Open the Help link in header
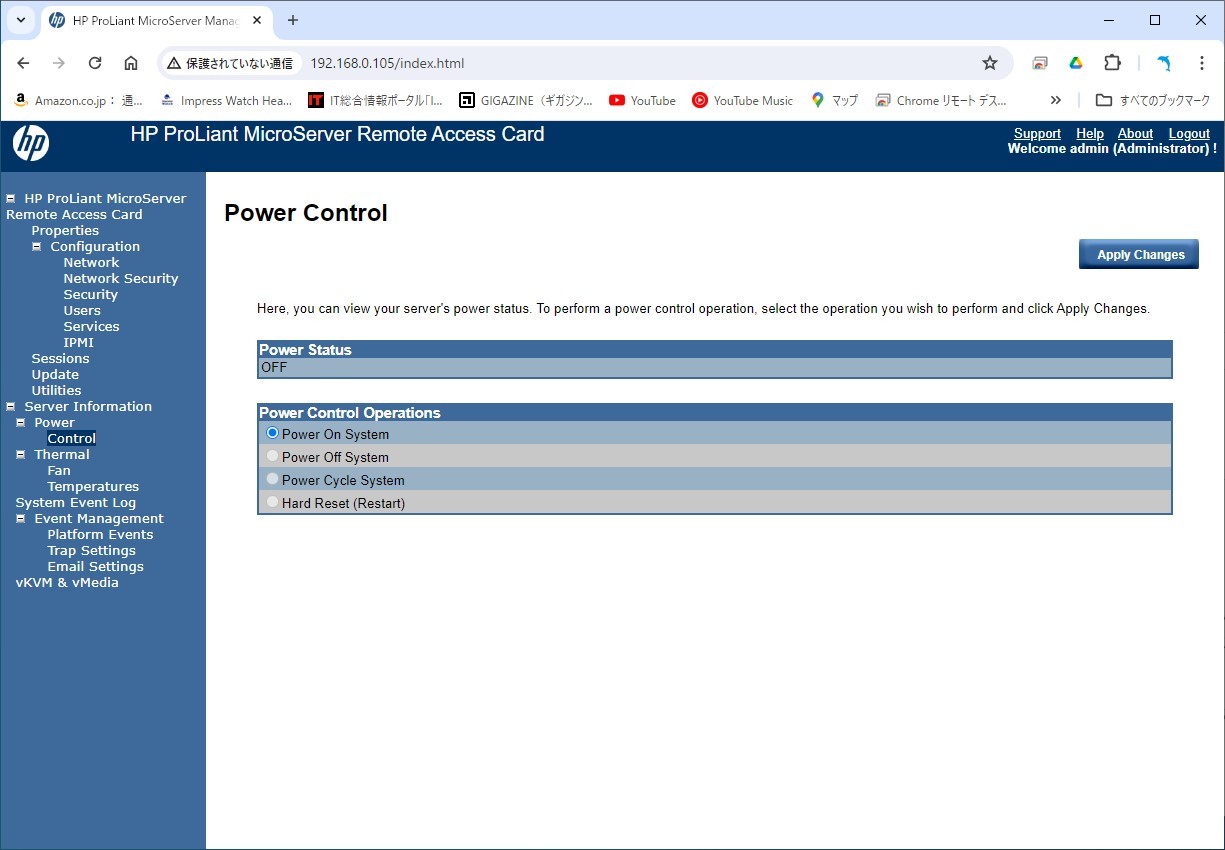 pyautogui.click(x=1090, y=133)
